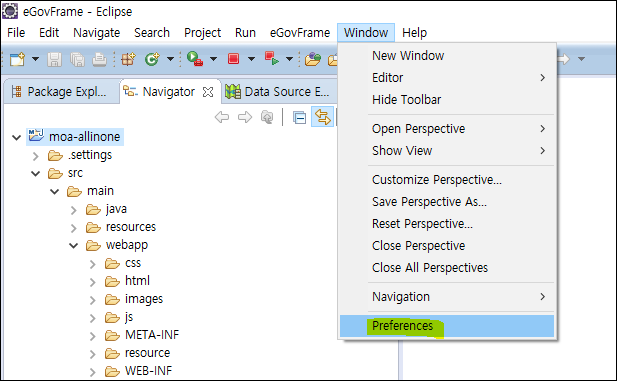Open the New Java Class dropdown arrow

pyautogui.click(x=170, y=59)
